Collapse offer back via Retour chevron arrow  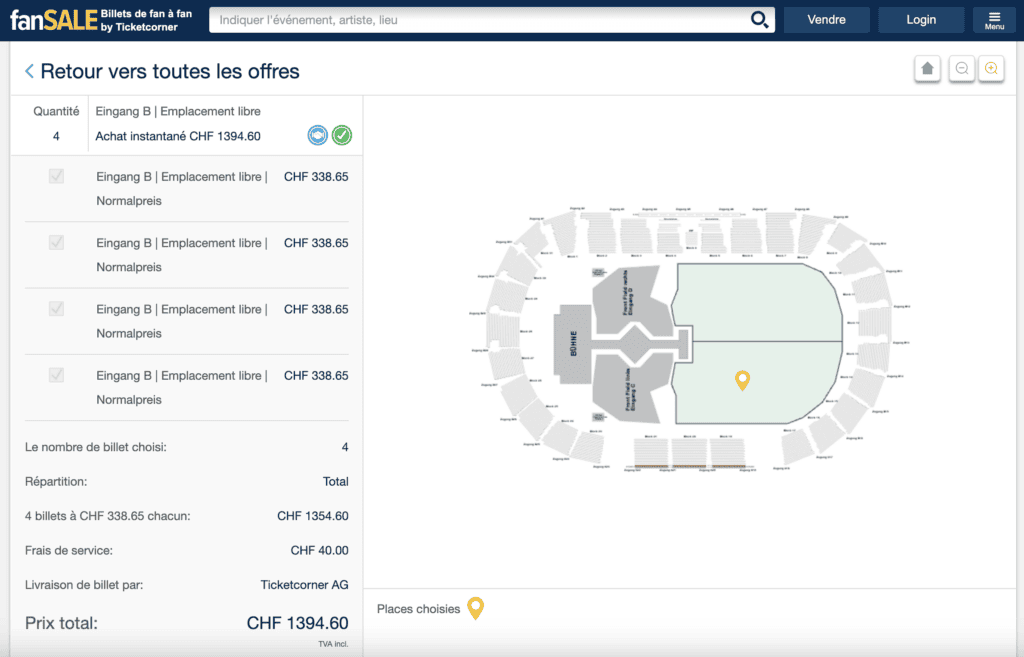28,71
